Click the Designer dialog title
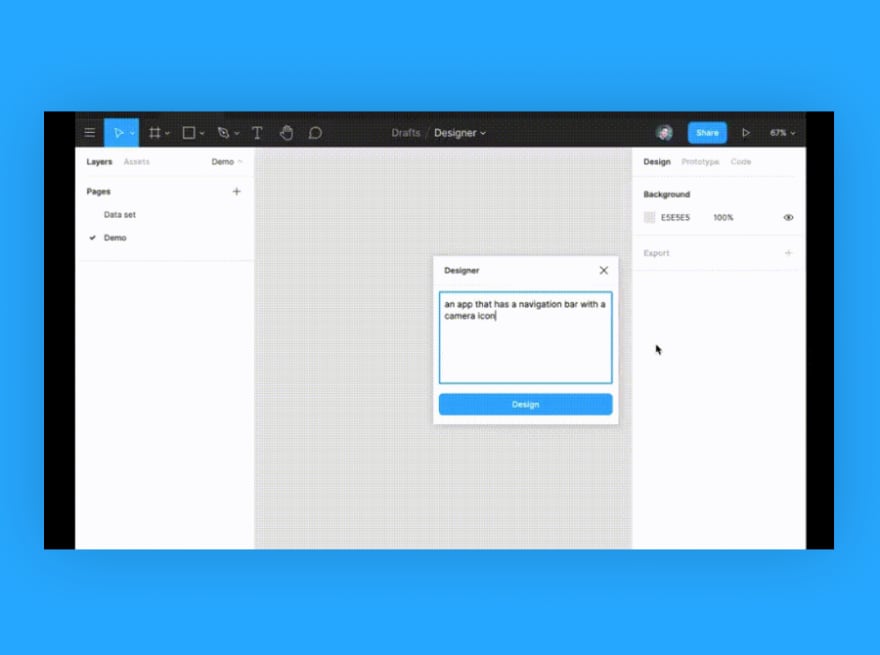This screenshot has height=655, width=880. pos(461,271)
